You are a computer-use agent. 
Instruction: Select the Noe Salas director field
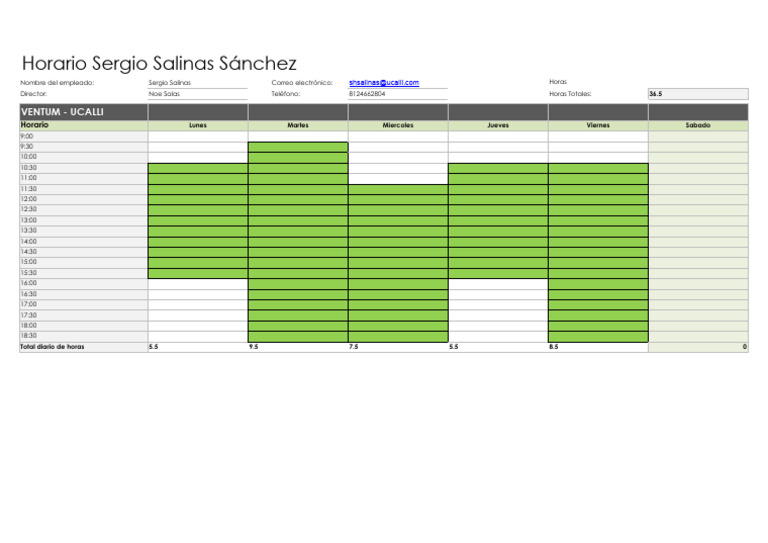point(198,94)
